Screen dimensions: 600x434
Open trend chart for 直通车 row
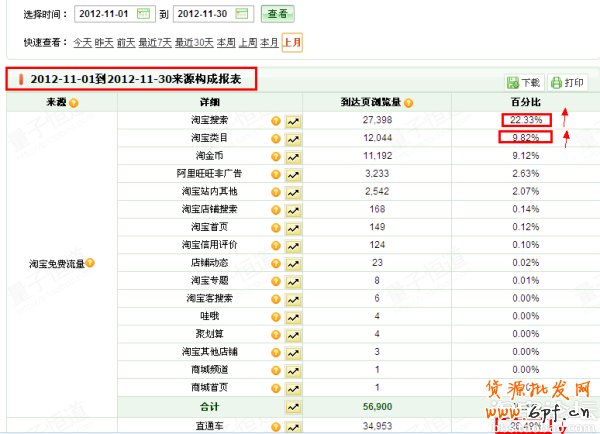click(x=293, y=426)
